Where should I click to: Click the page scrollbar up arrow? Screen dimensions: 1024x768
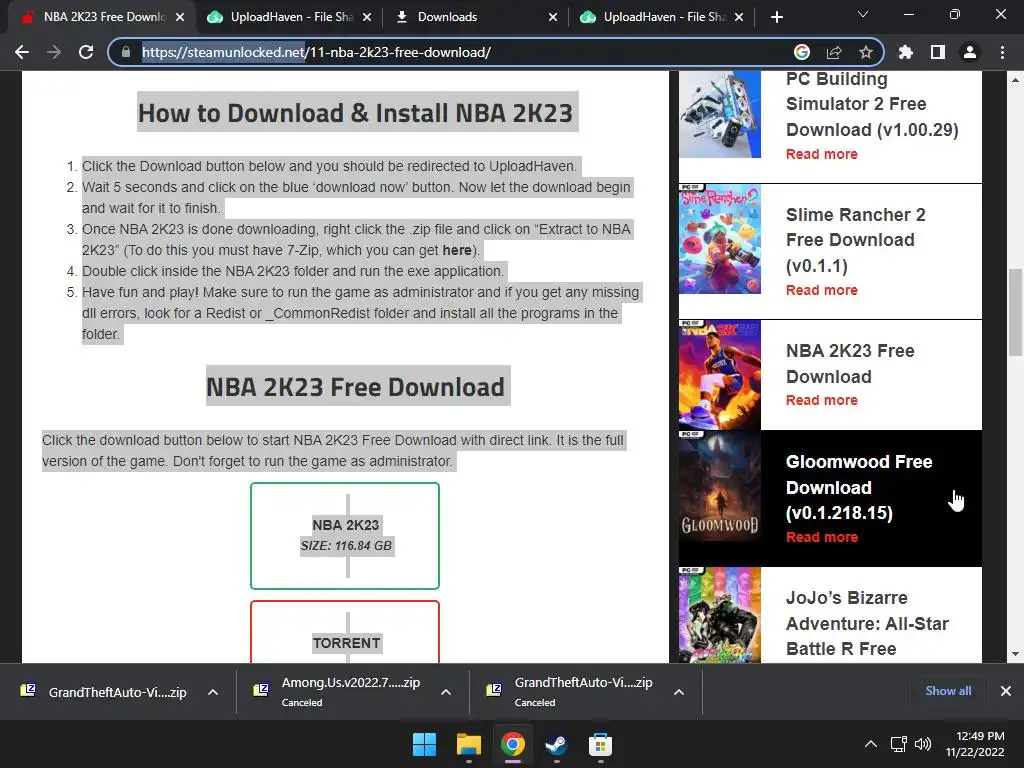(x=1015, y=80)
